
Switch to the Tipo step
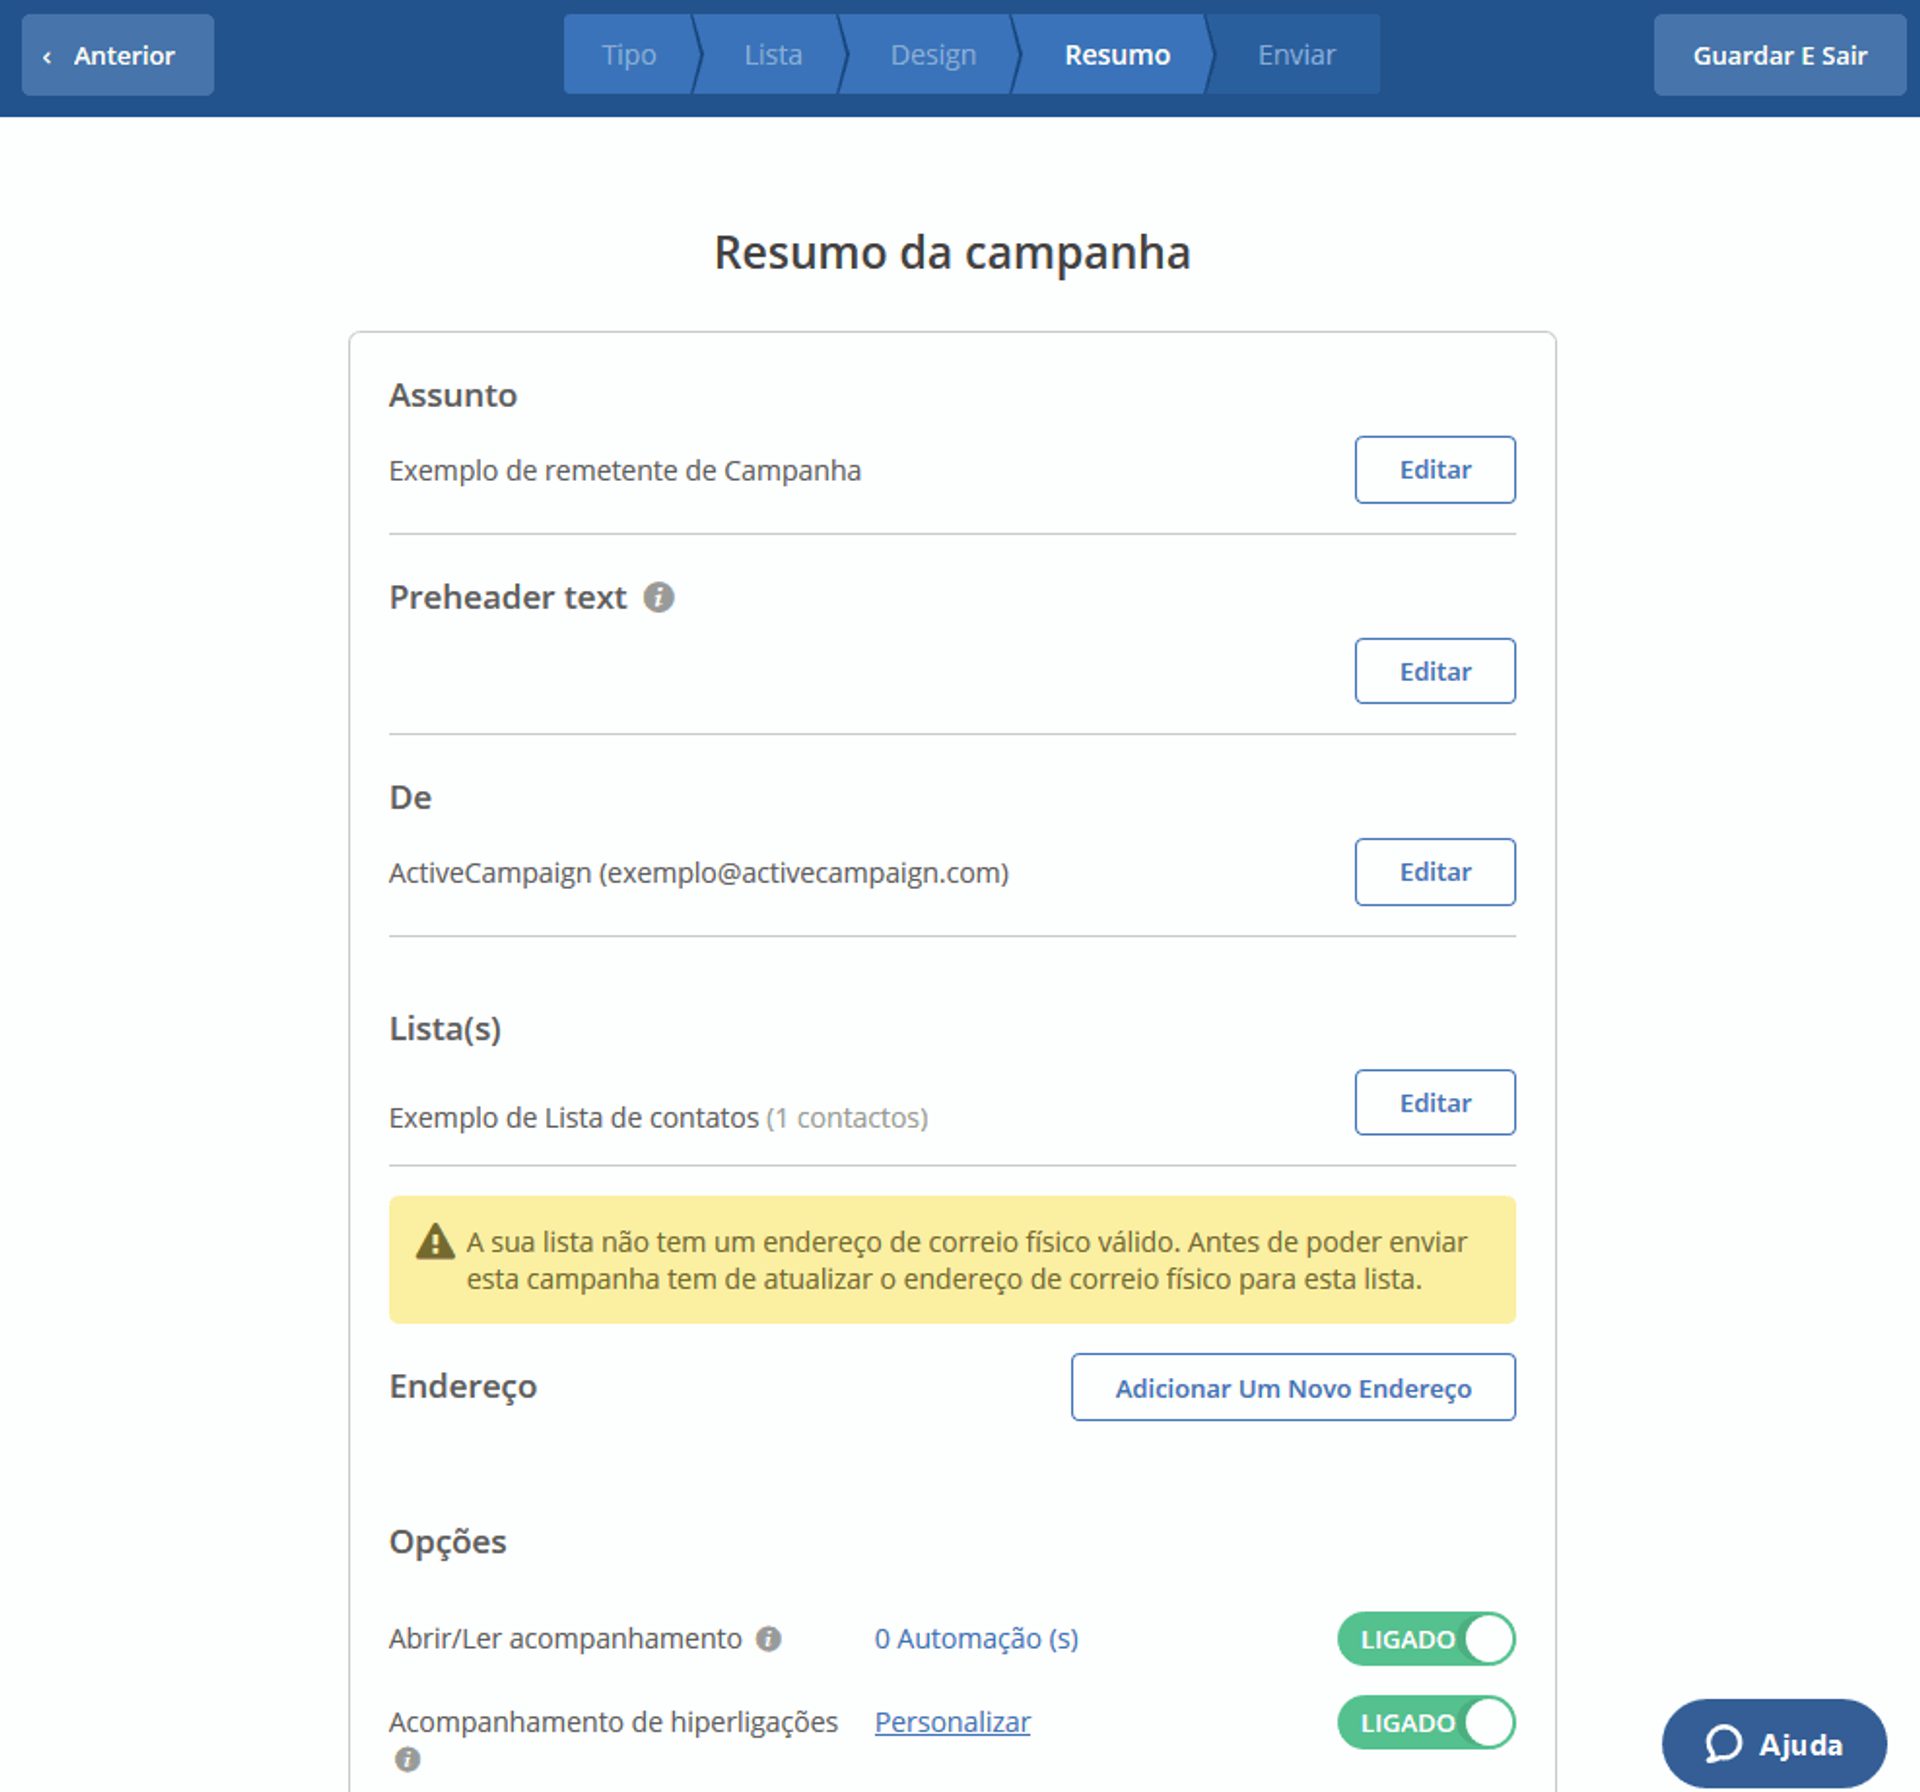point(628,55)
